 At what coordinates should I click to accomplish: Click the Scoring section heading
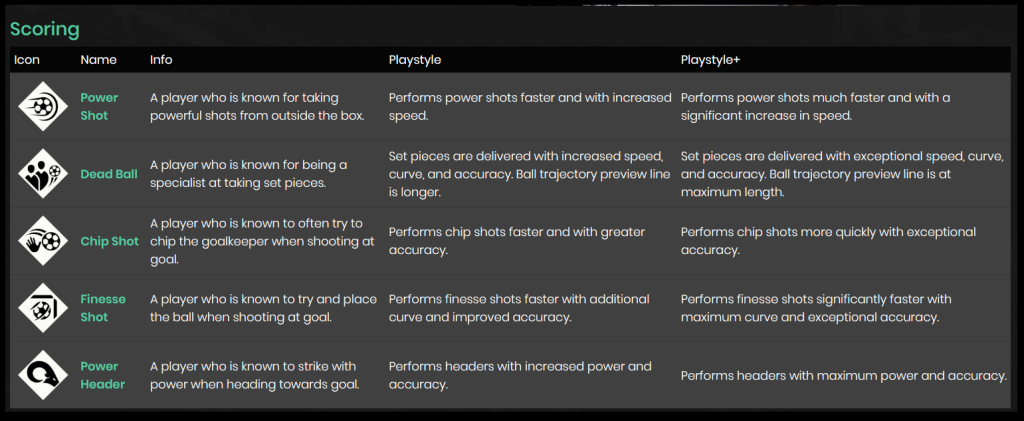coord(45,30)
